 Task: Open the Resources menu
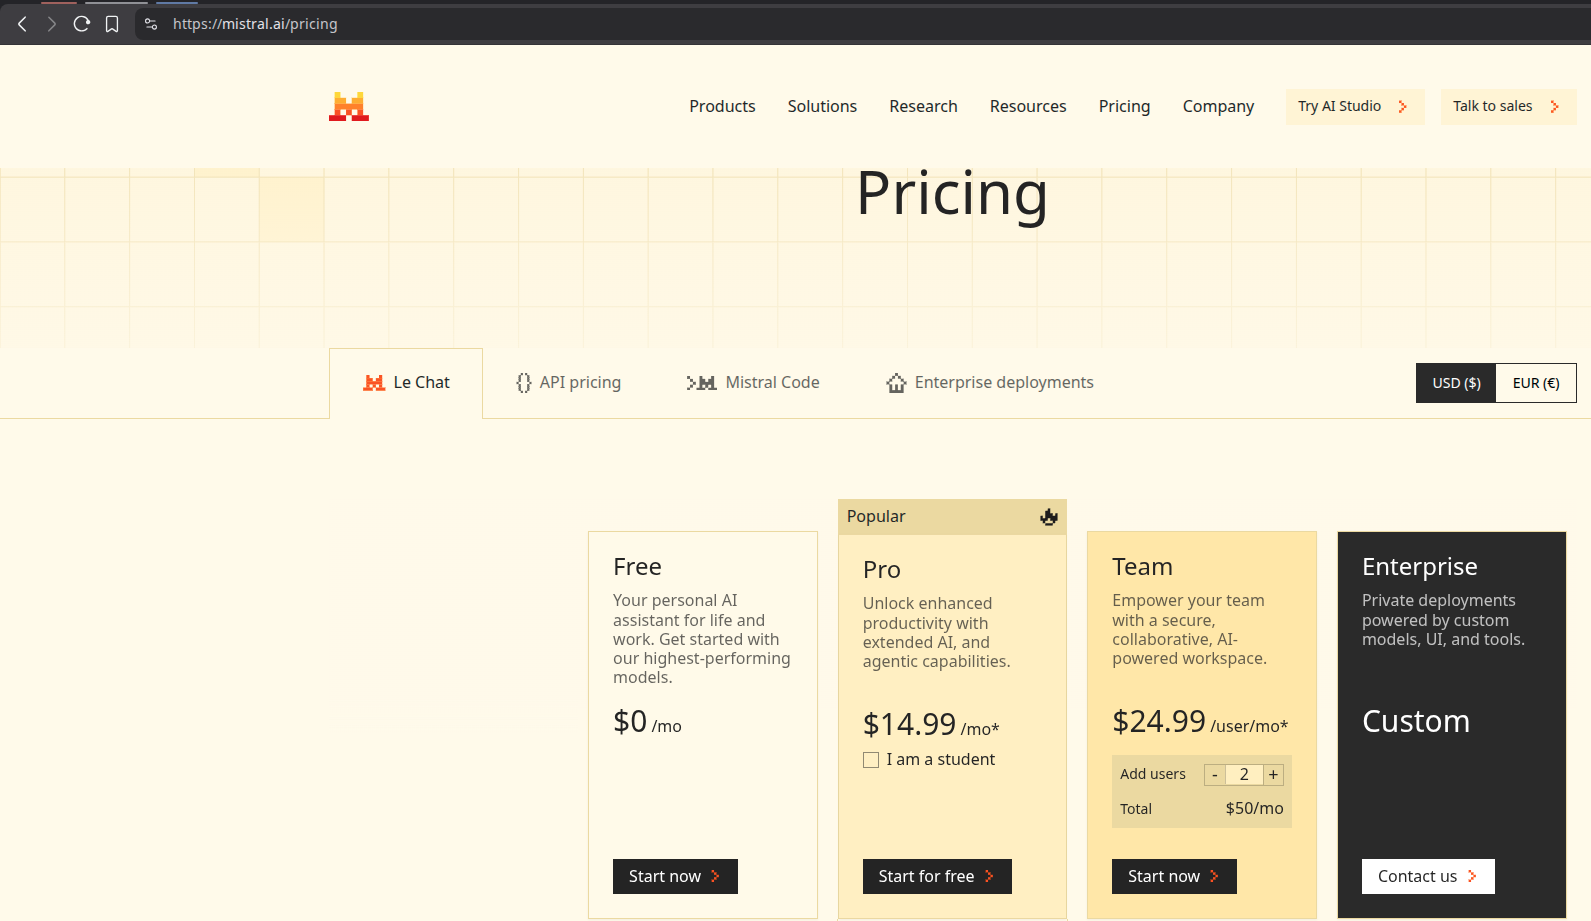point(1028,106)
